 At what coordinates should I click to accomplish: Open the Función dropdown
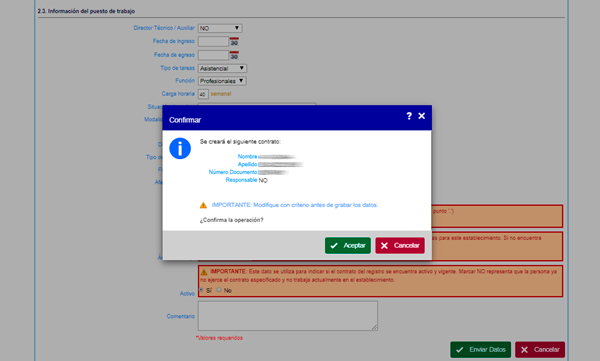(222, 81)
